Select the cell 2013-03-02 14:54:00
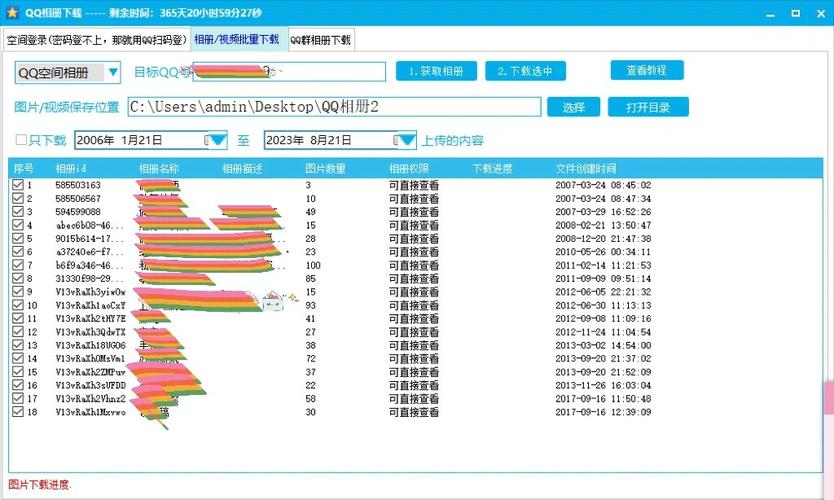This screenshot has width=834, height=500. 603,345
